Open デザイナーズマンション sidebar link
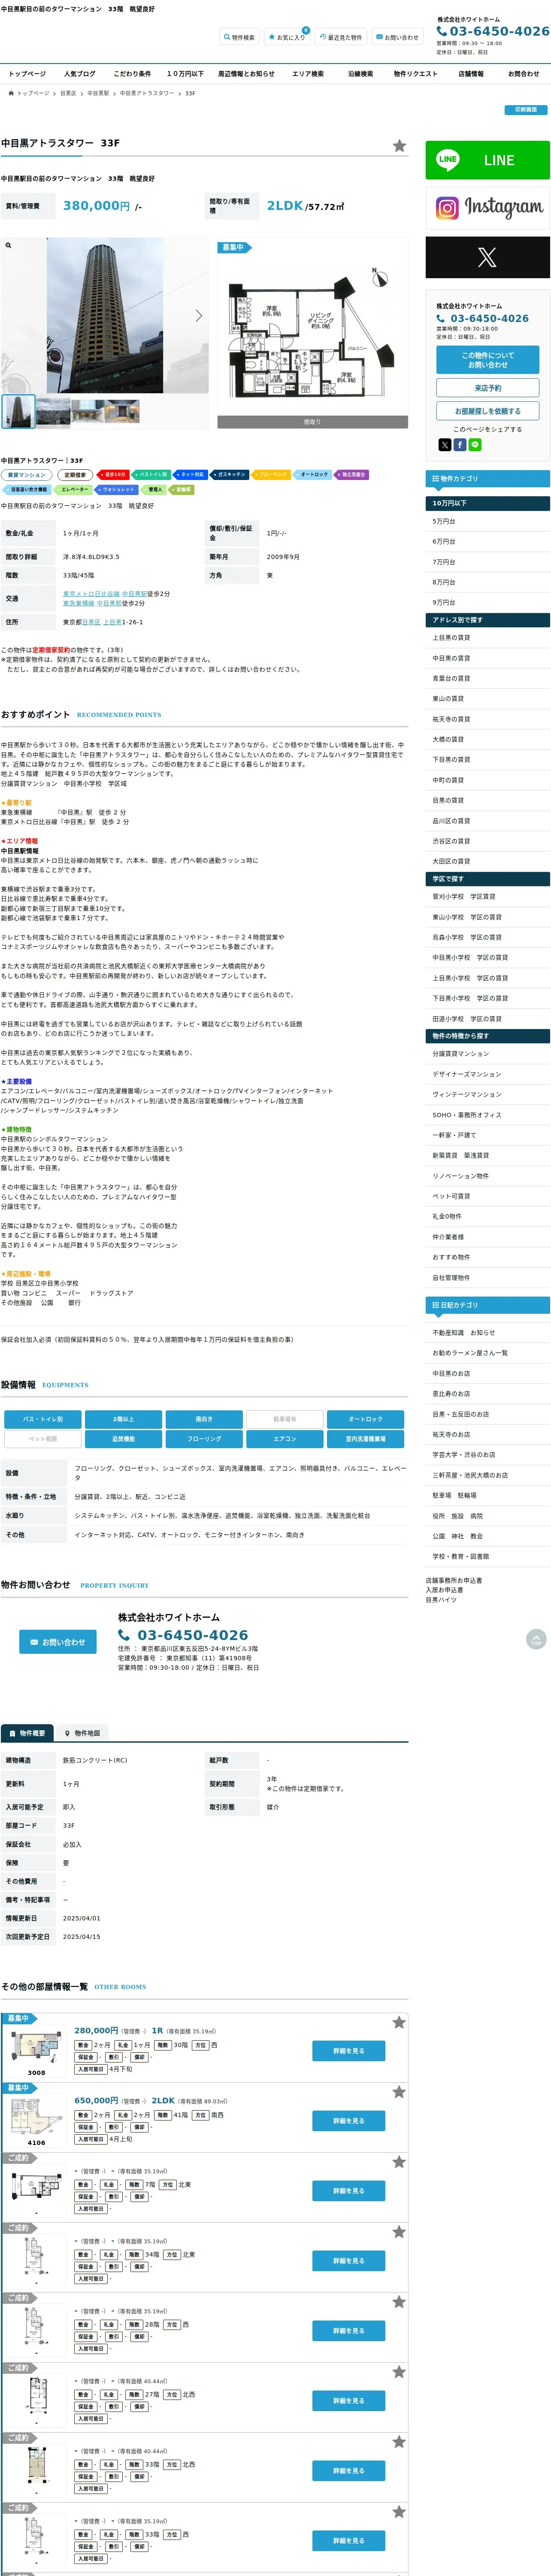551x2576 pixels. pyautogui.click(x=487, y=1074)
